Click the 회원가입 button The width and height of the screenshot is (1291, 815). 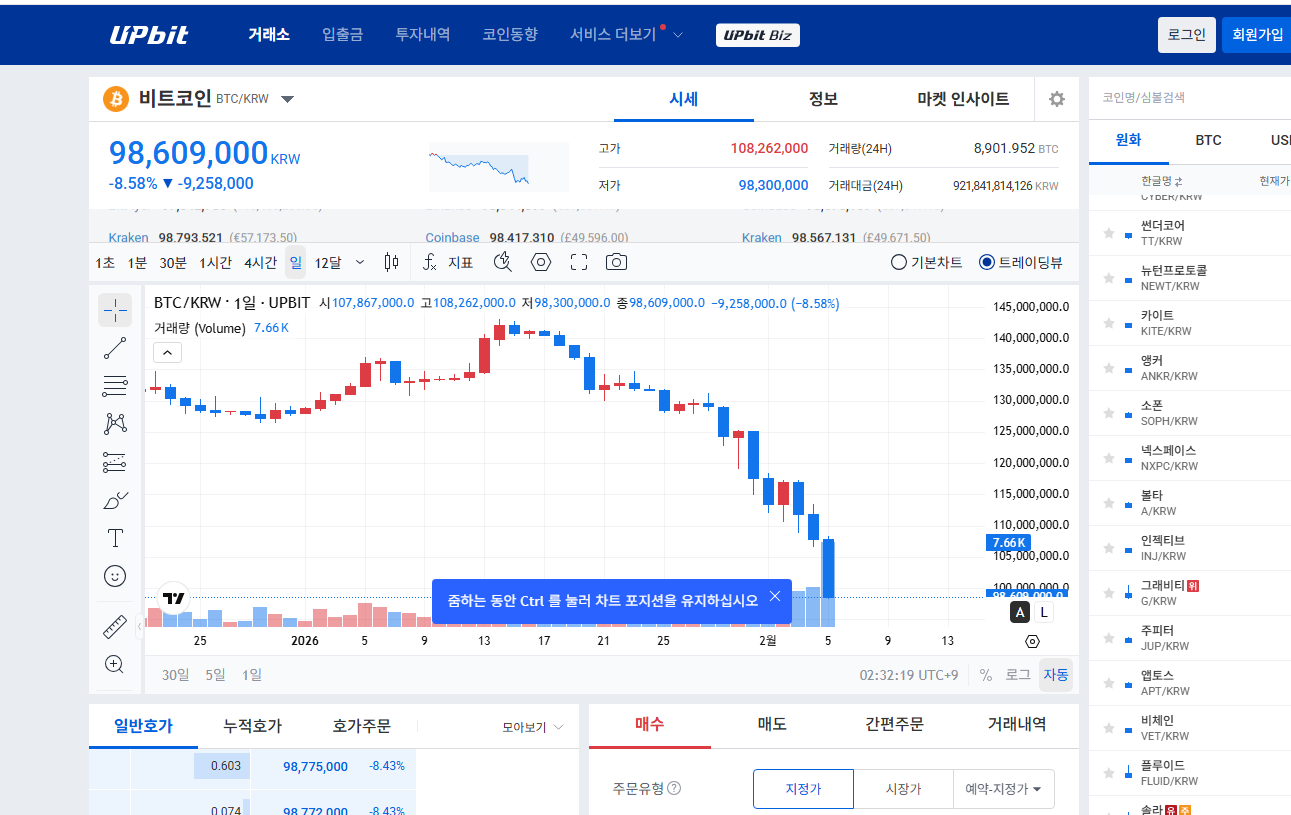point(1257,35)
